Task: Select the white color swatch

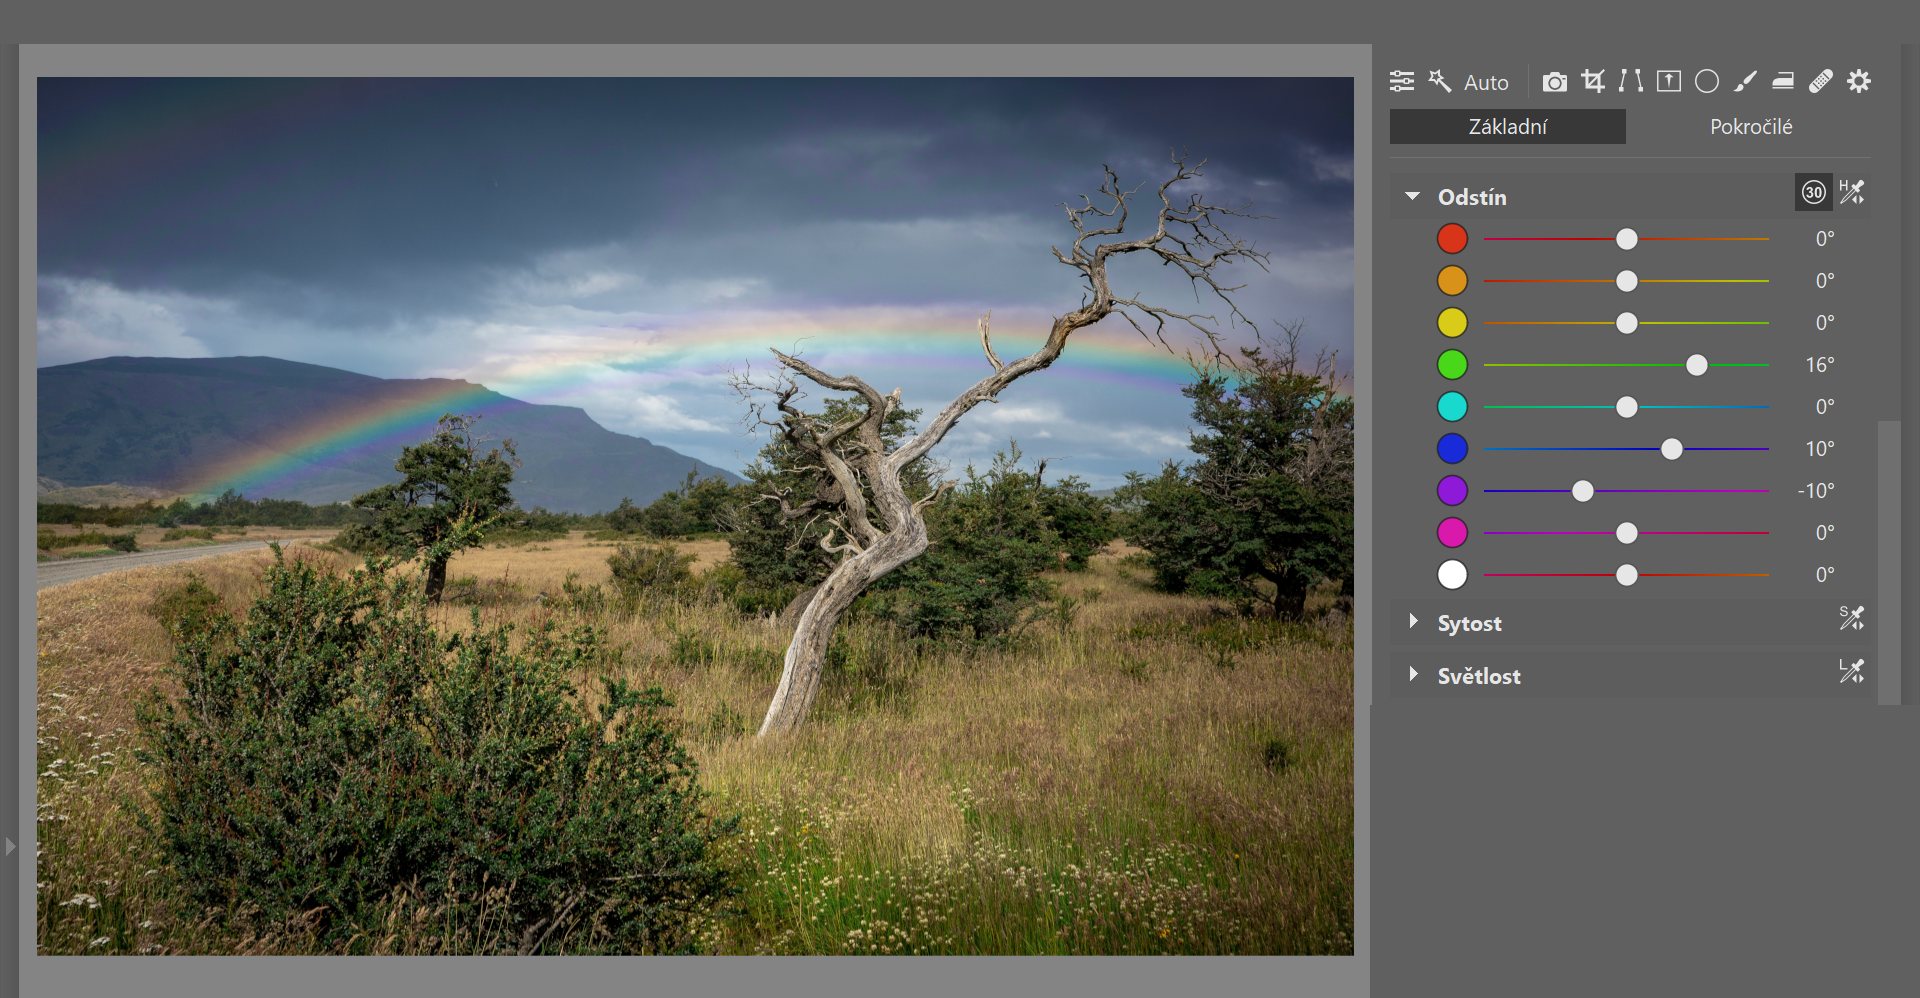Action: pyautogui.click(x=1452, y=575)
